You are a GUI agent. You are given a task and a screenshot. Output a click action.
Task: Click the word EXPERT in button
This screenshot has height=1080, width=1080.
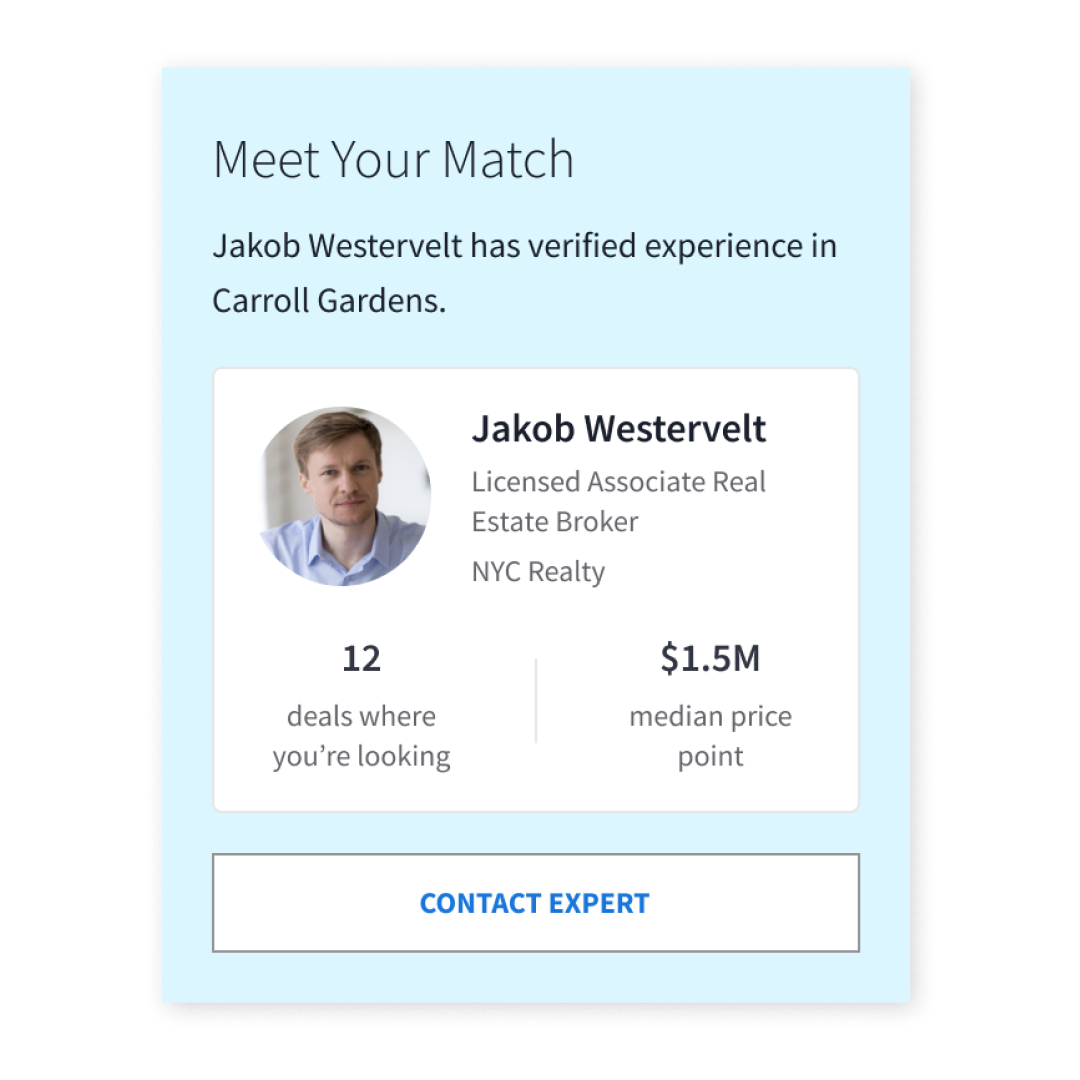tap(599, 904)
